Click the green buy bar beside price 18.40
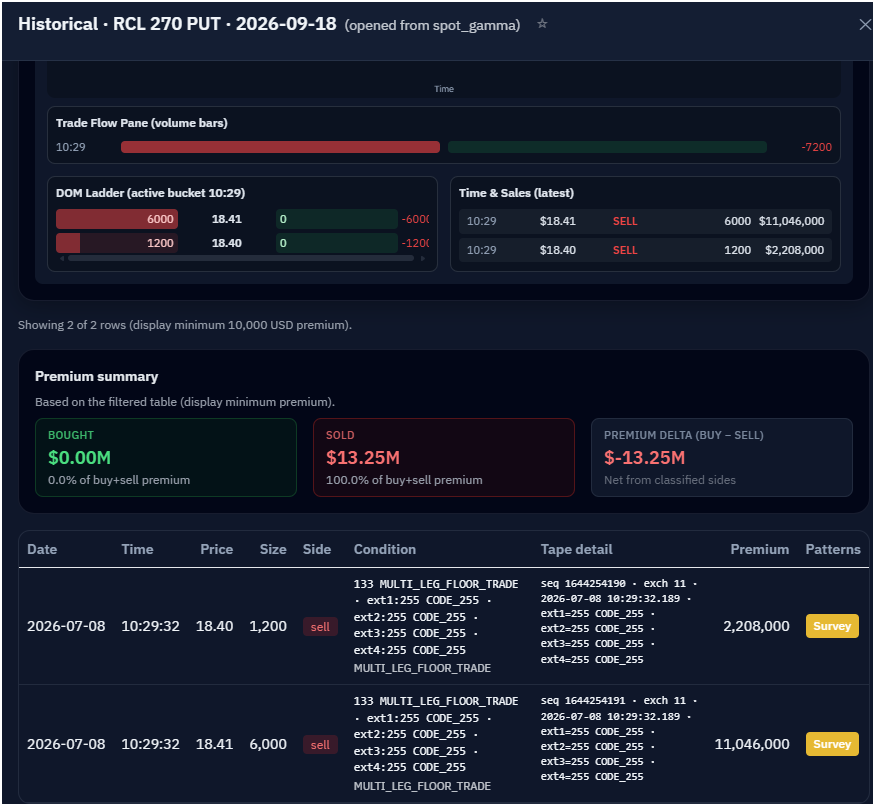 coord(336,243)
